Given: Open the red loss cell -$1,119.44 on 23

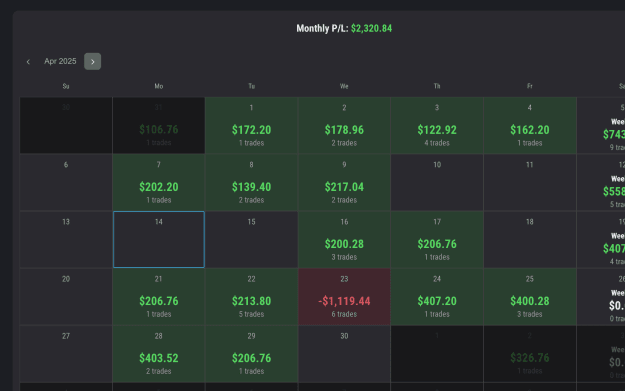Looking at the screenshot, I should point(344,297).
